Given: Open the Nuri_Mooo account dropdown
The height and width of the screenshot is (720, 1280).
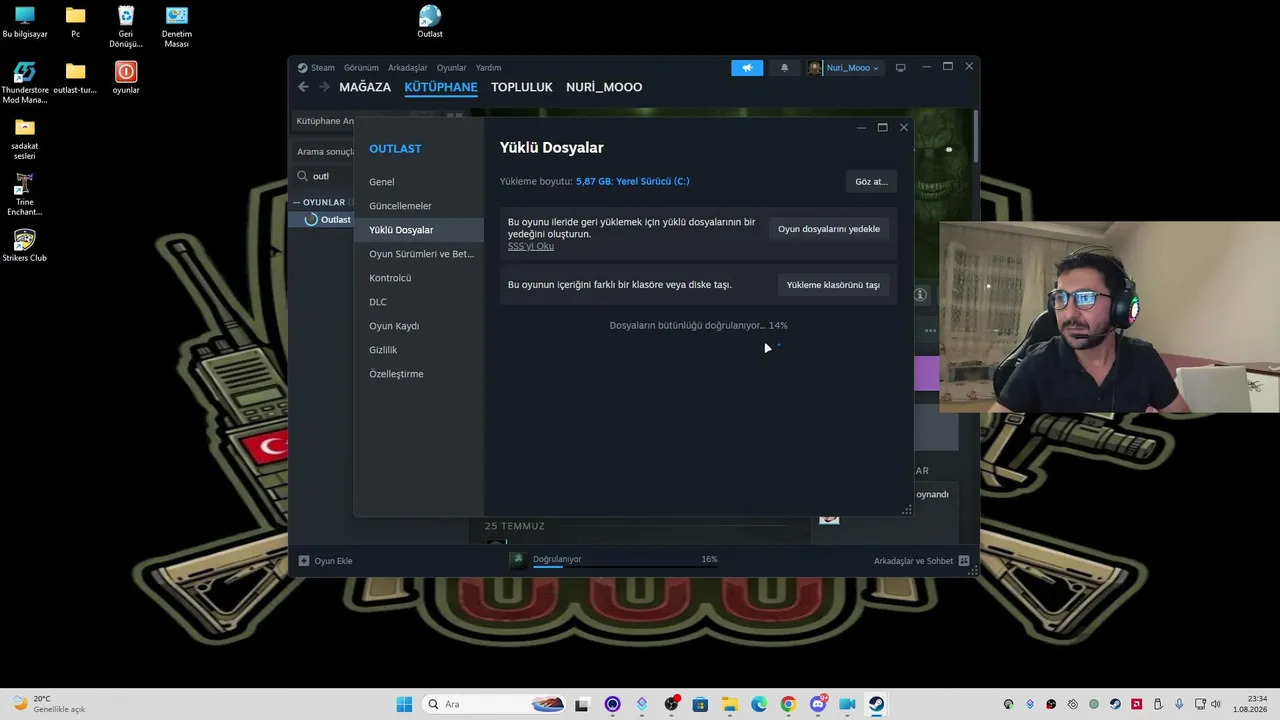Looking at the screenshot, I should pyautogui.click(x=844, y=68).
